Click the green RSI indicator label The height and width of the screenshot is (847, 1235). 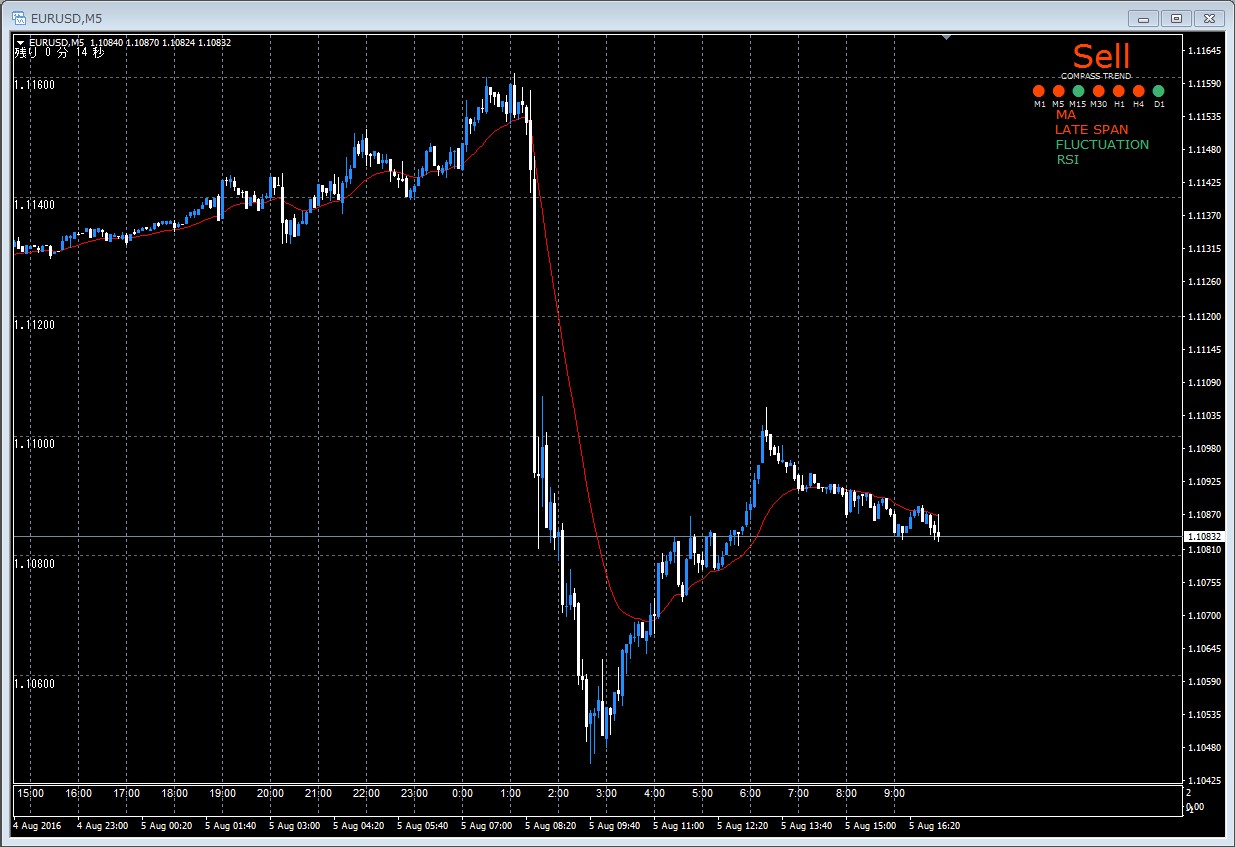pos(1067,159)
